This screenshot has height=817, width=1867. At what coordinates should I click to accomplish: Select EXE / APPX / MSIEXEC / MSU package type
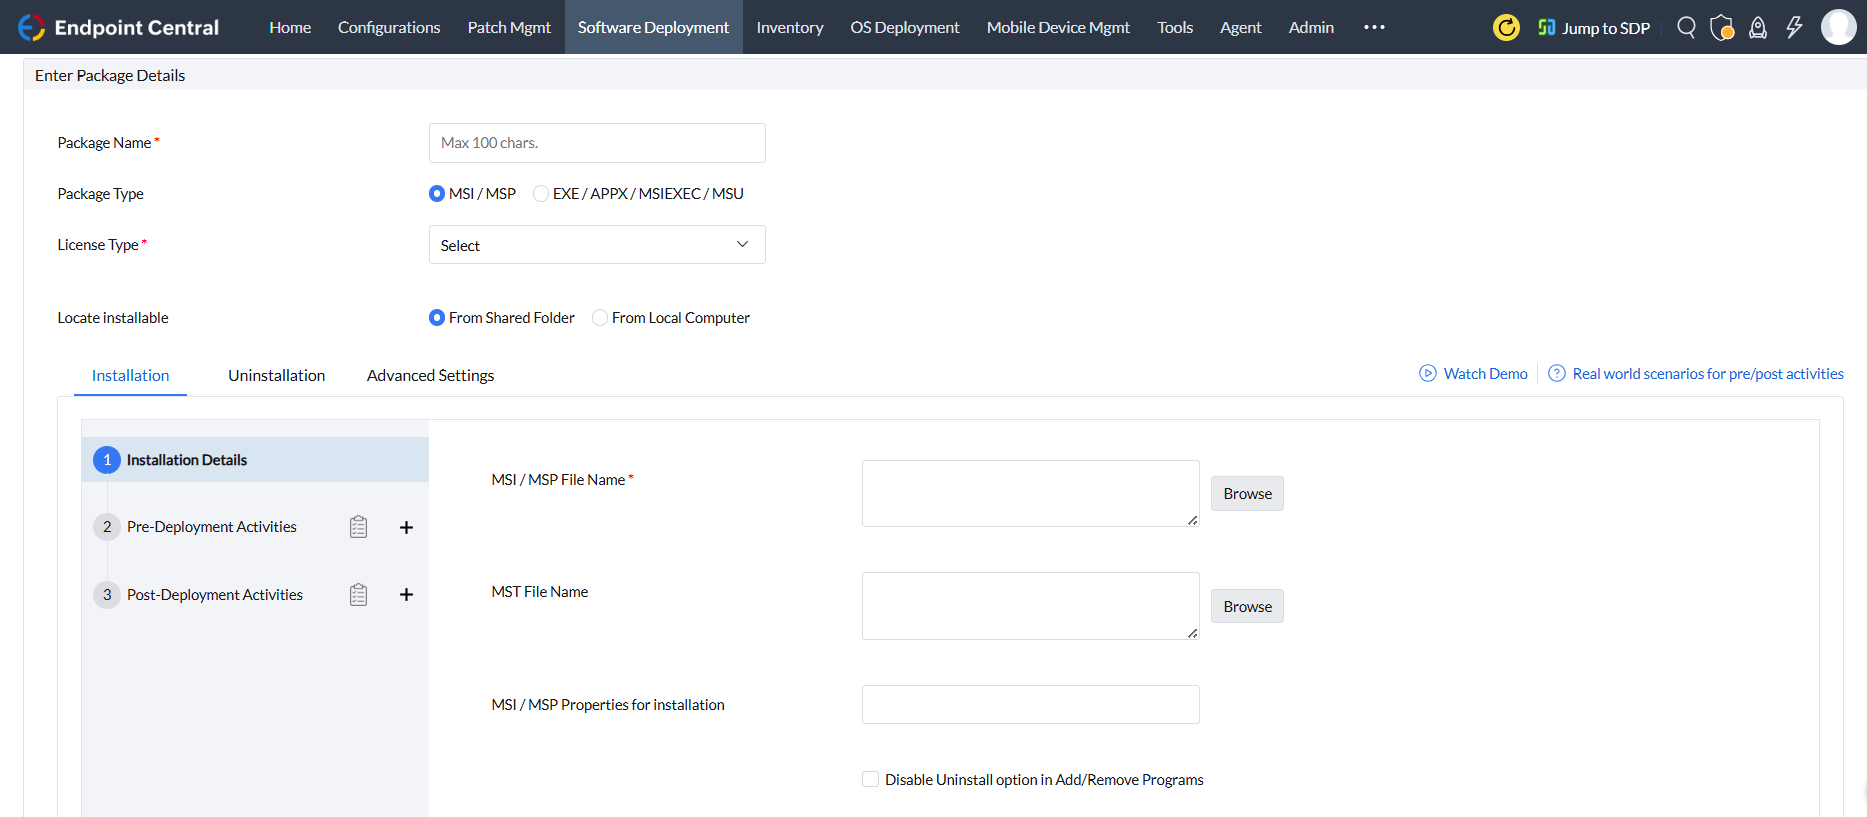pyautogui.click(x=541, y=194)
